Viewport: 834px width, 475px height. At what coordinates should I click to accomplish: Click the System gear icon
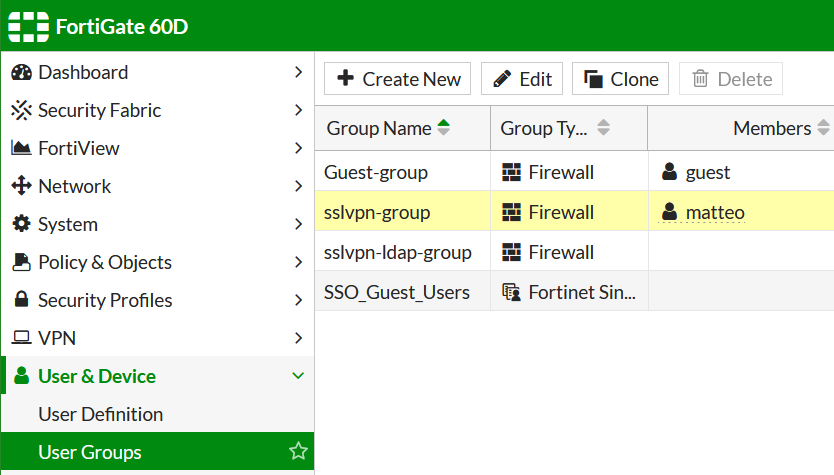[21, 223]
